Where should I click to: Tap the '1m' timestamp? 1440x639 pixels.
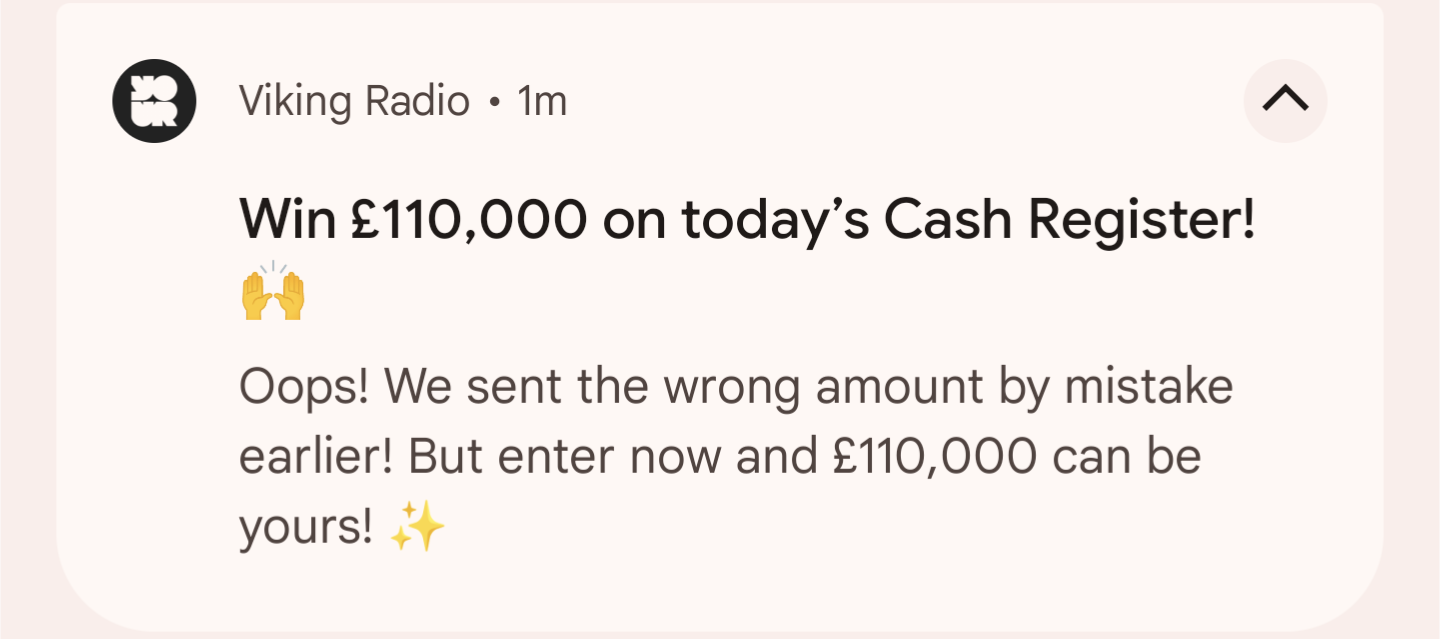(542, 101)
